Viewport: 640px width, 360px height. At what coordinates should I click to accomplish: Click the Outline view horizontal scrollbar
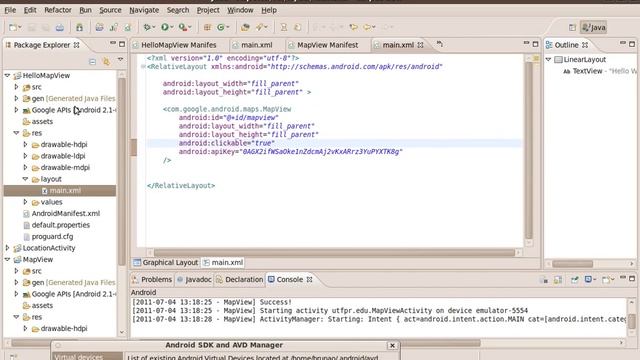(572, 264)
